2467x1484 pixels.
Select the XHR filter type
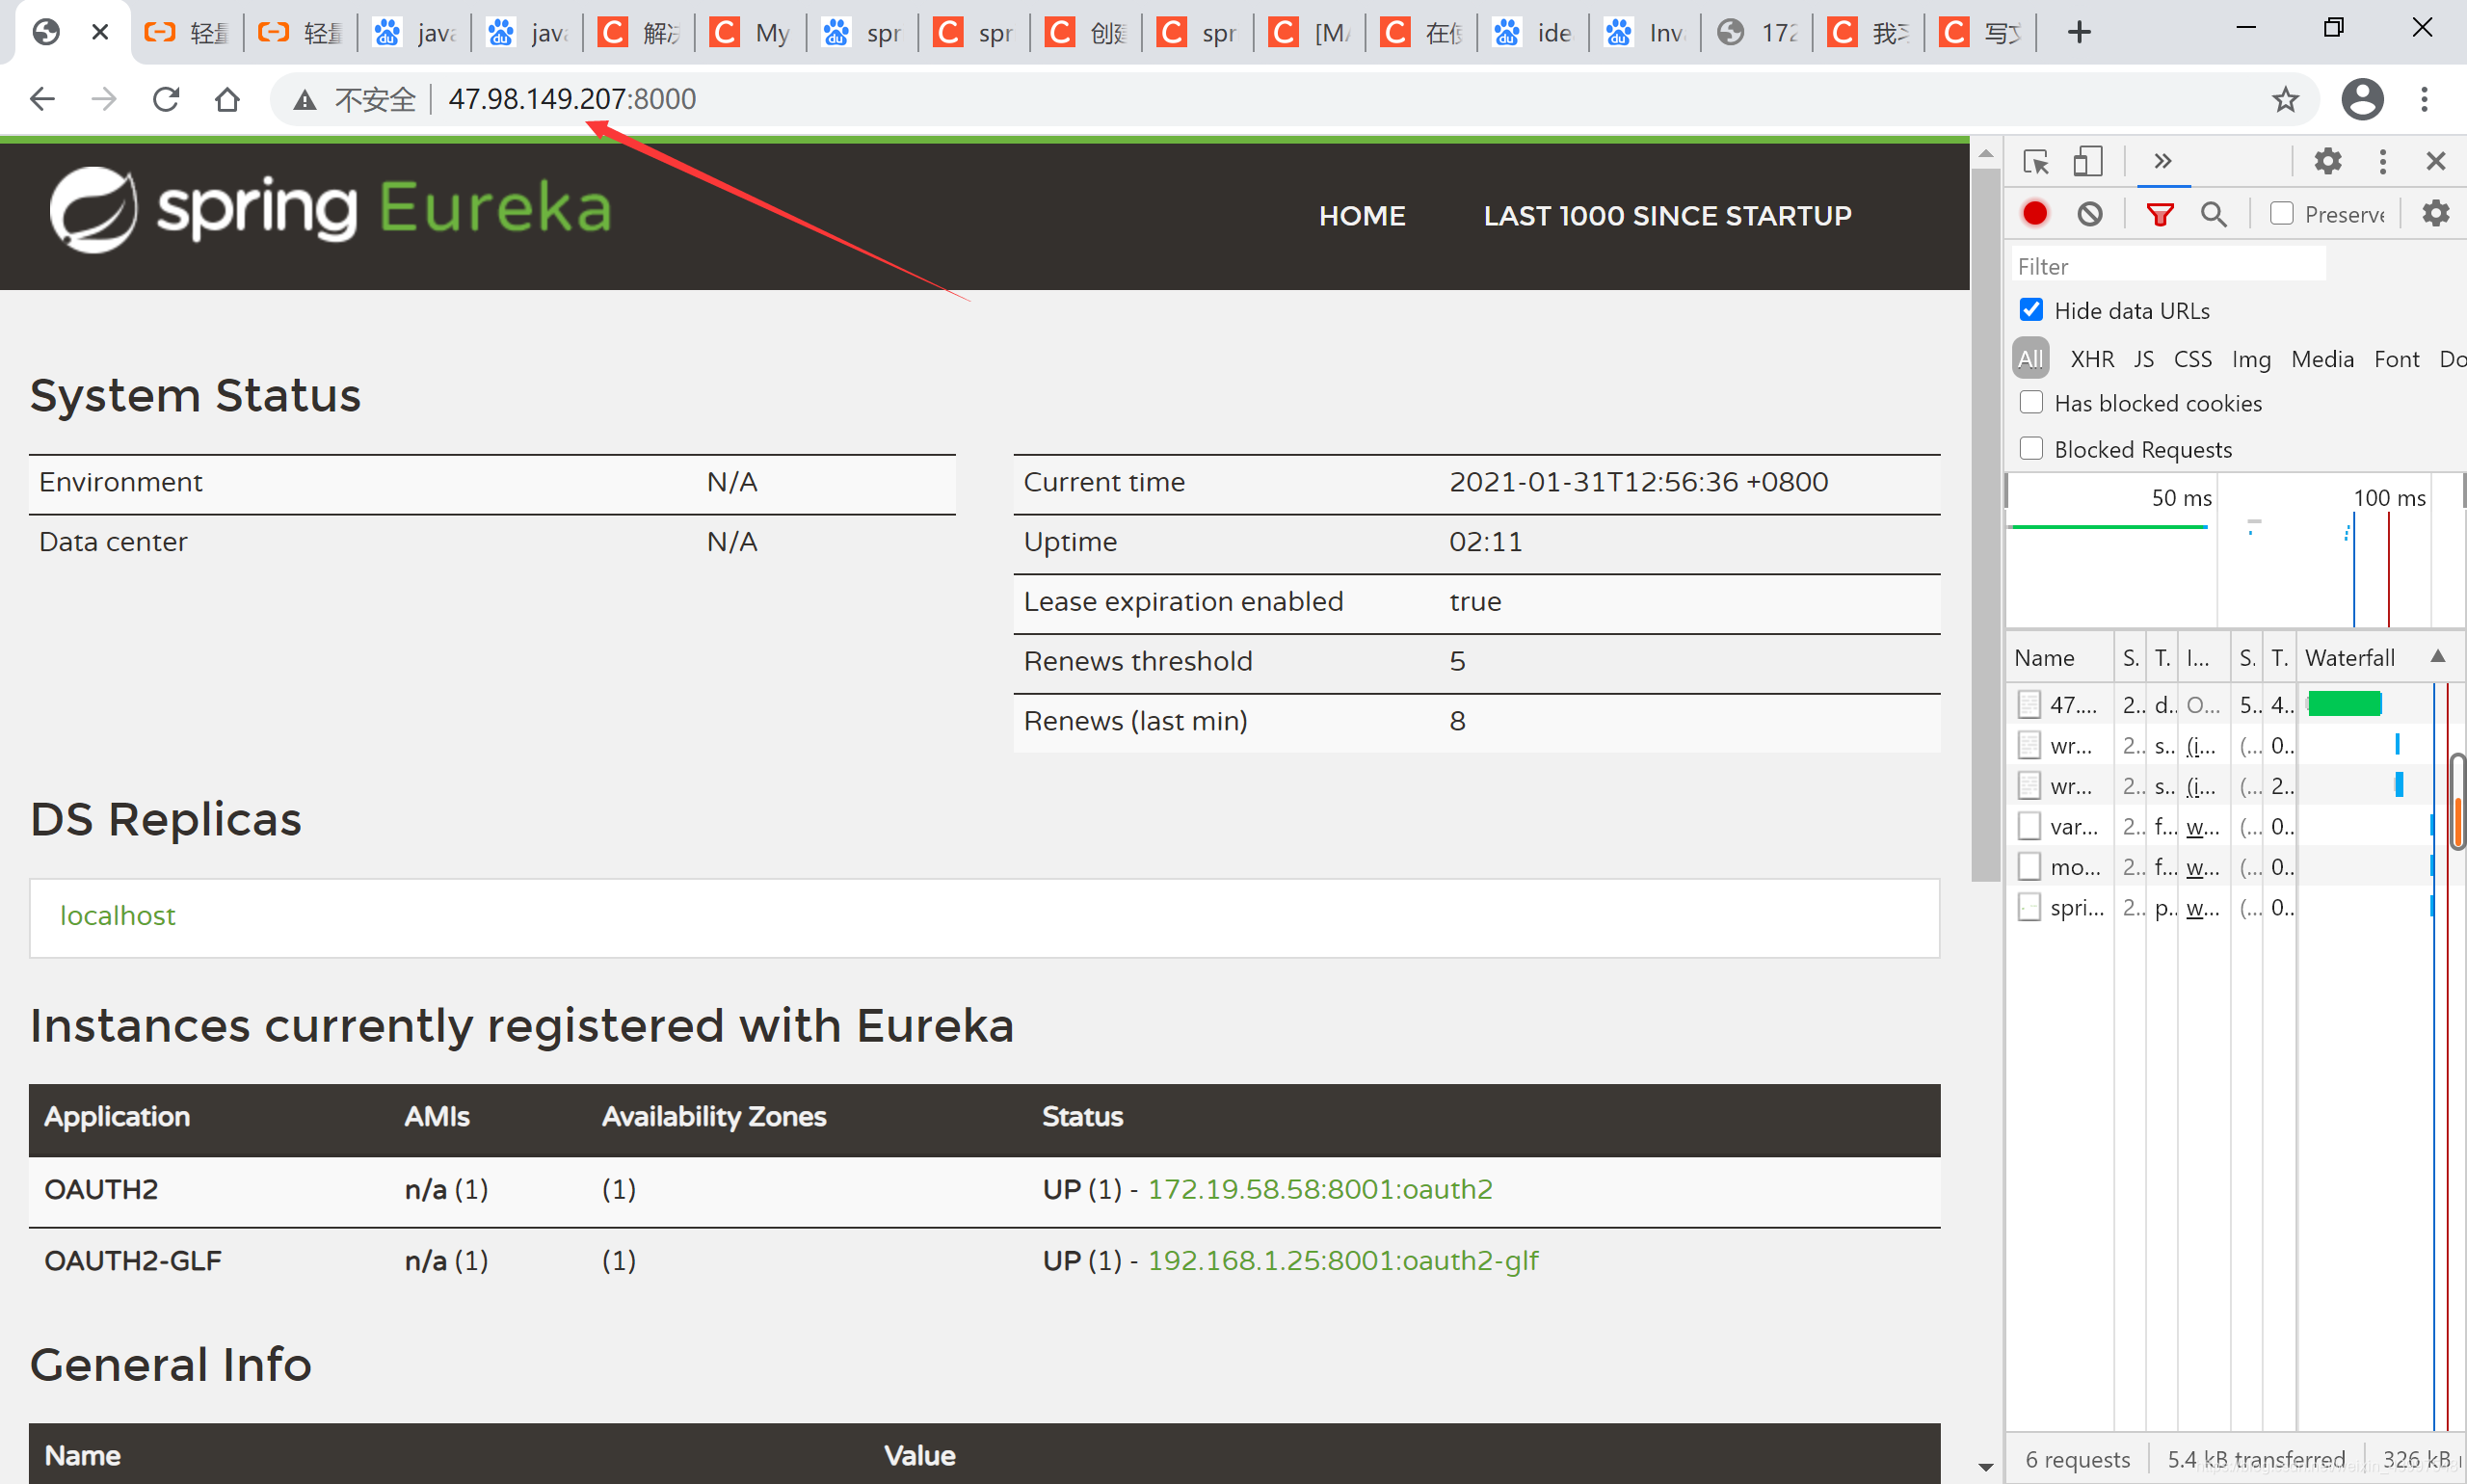tap(2092, 359)
